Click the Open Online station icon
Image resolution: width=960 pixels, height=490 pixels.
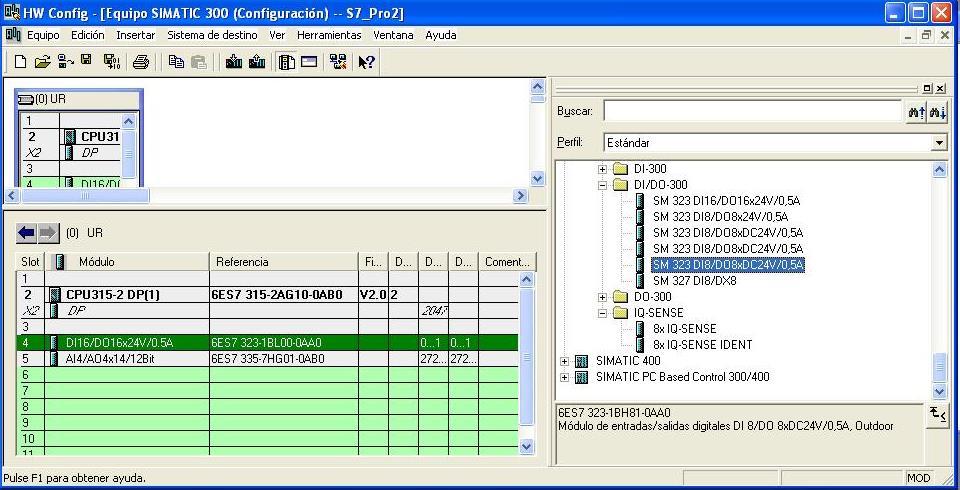pyautogui.click(x=65, y=62)
